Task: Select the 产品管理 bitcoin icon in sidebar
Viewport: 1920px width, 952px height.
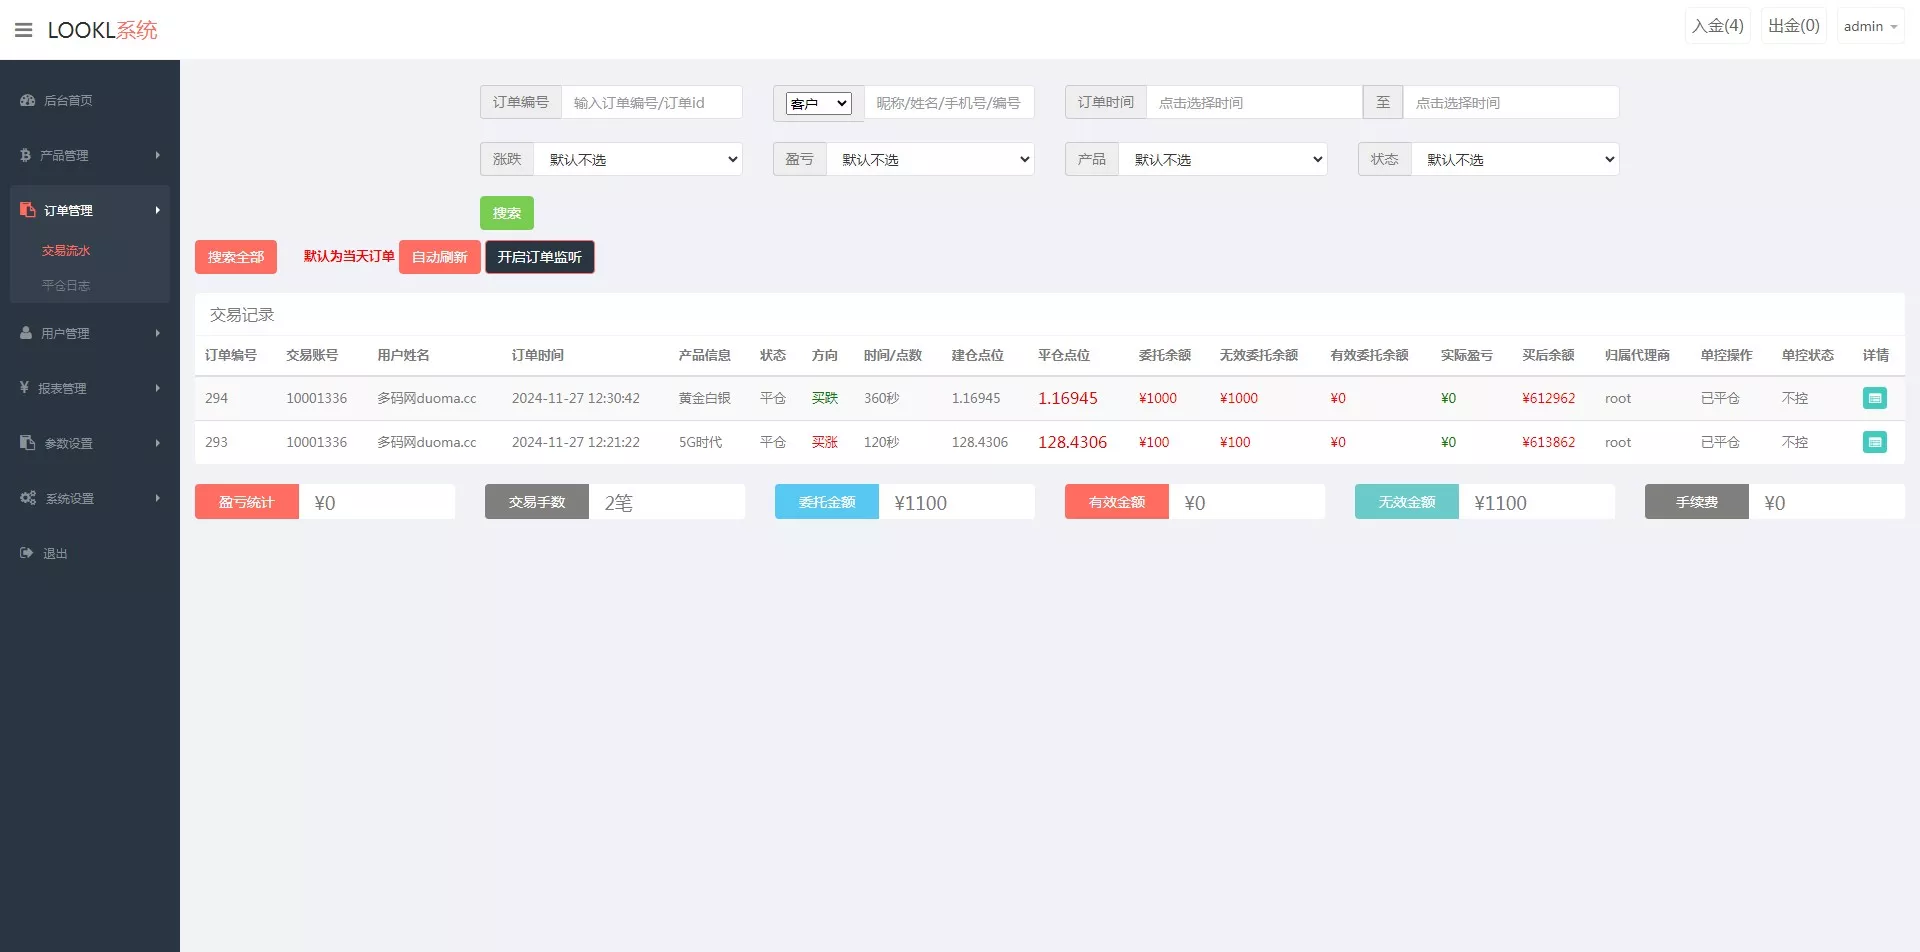Action: [x=26, y=155]
